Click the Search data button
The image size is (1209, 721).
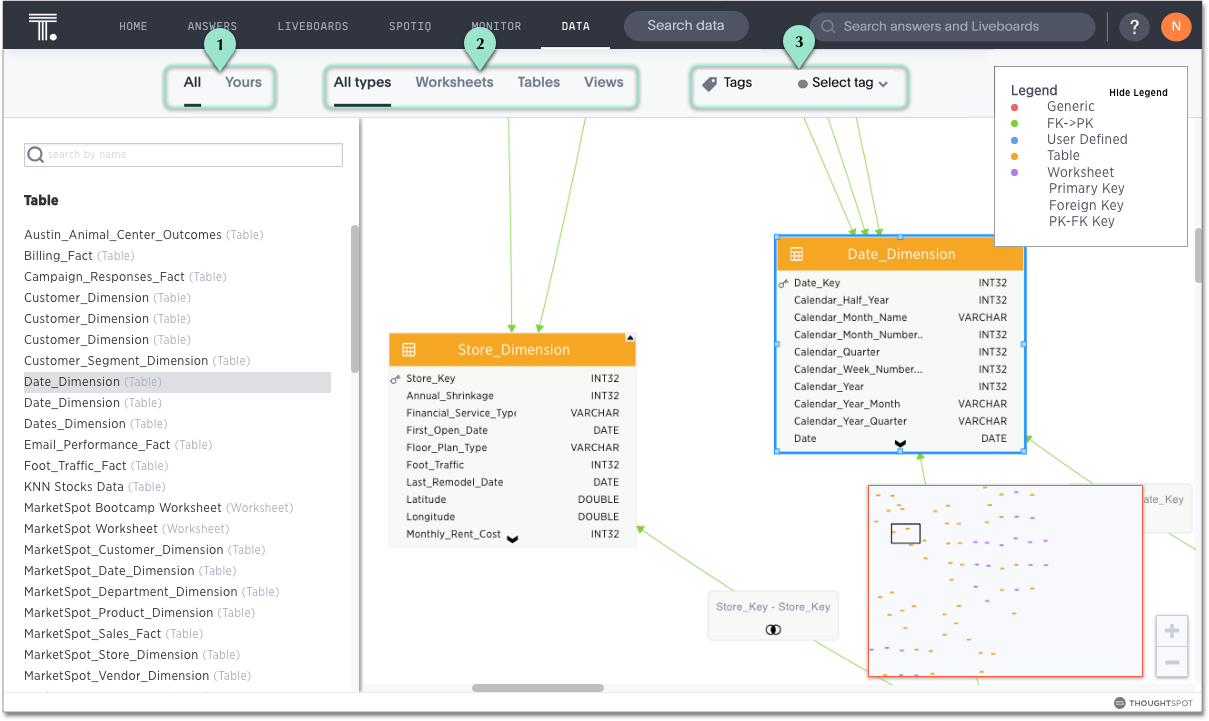[686, 26]
